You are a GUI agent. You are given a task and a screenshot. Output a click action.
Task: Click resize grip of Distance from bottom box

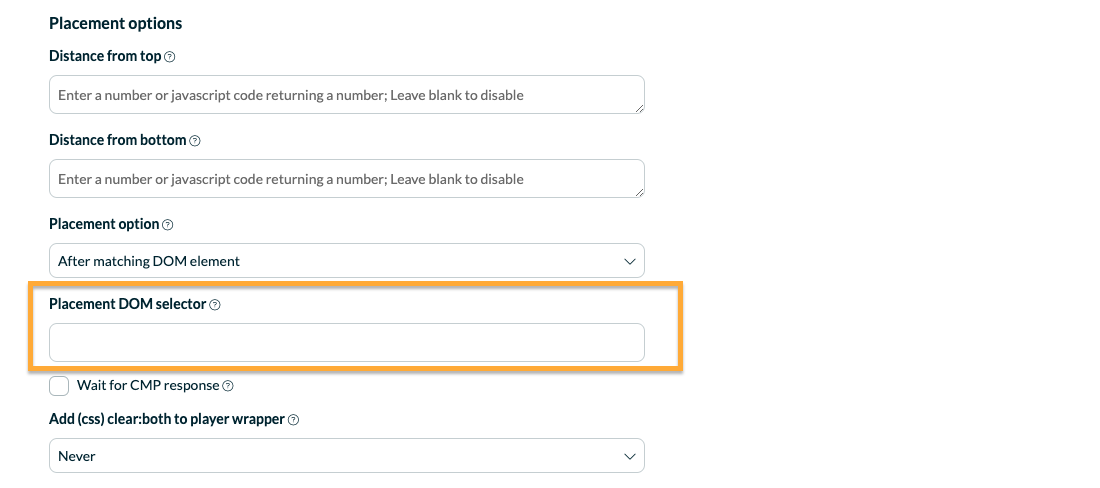(x=639, y=193)
